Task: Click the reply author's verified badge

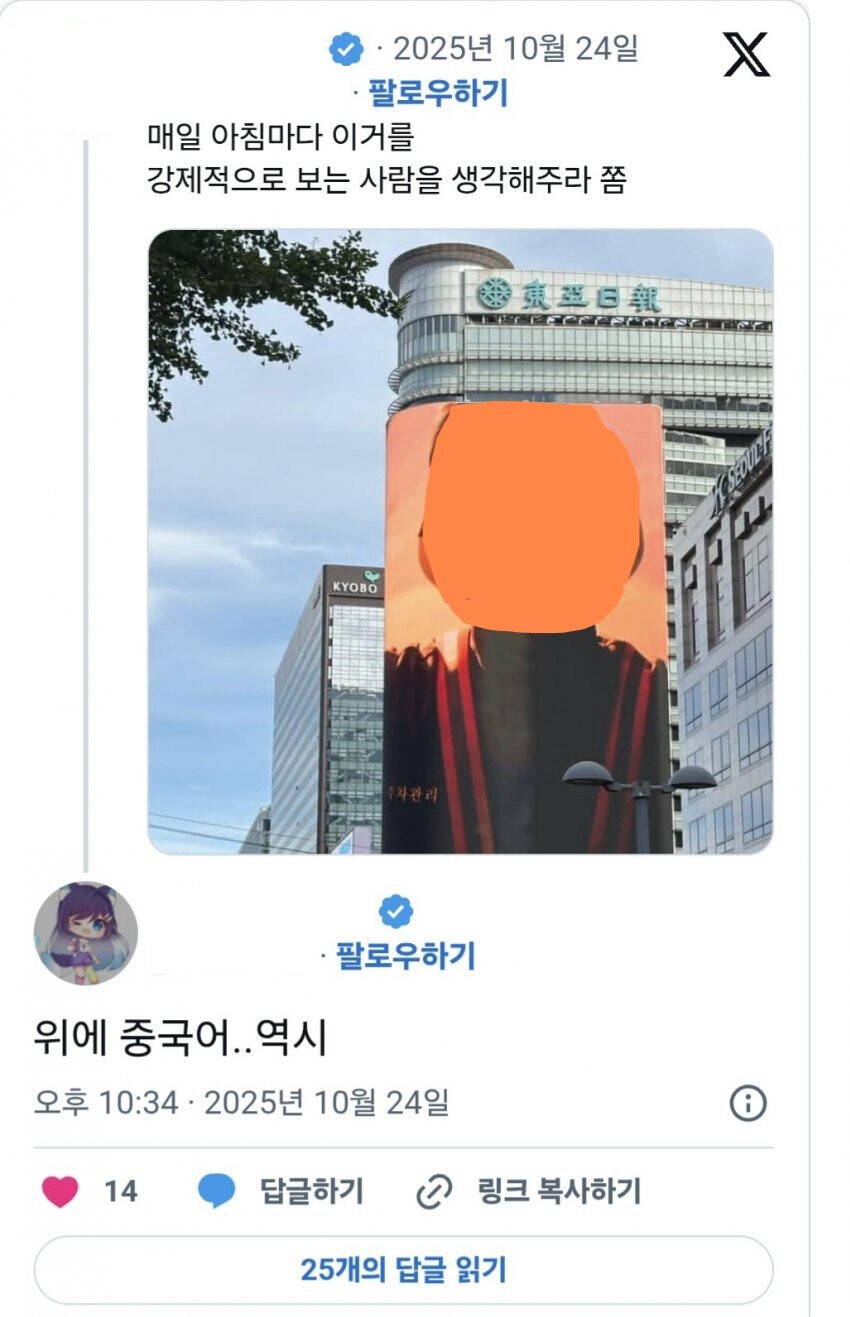Action: pos(396,911)
